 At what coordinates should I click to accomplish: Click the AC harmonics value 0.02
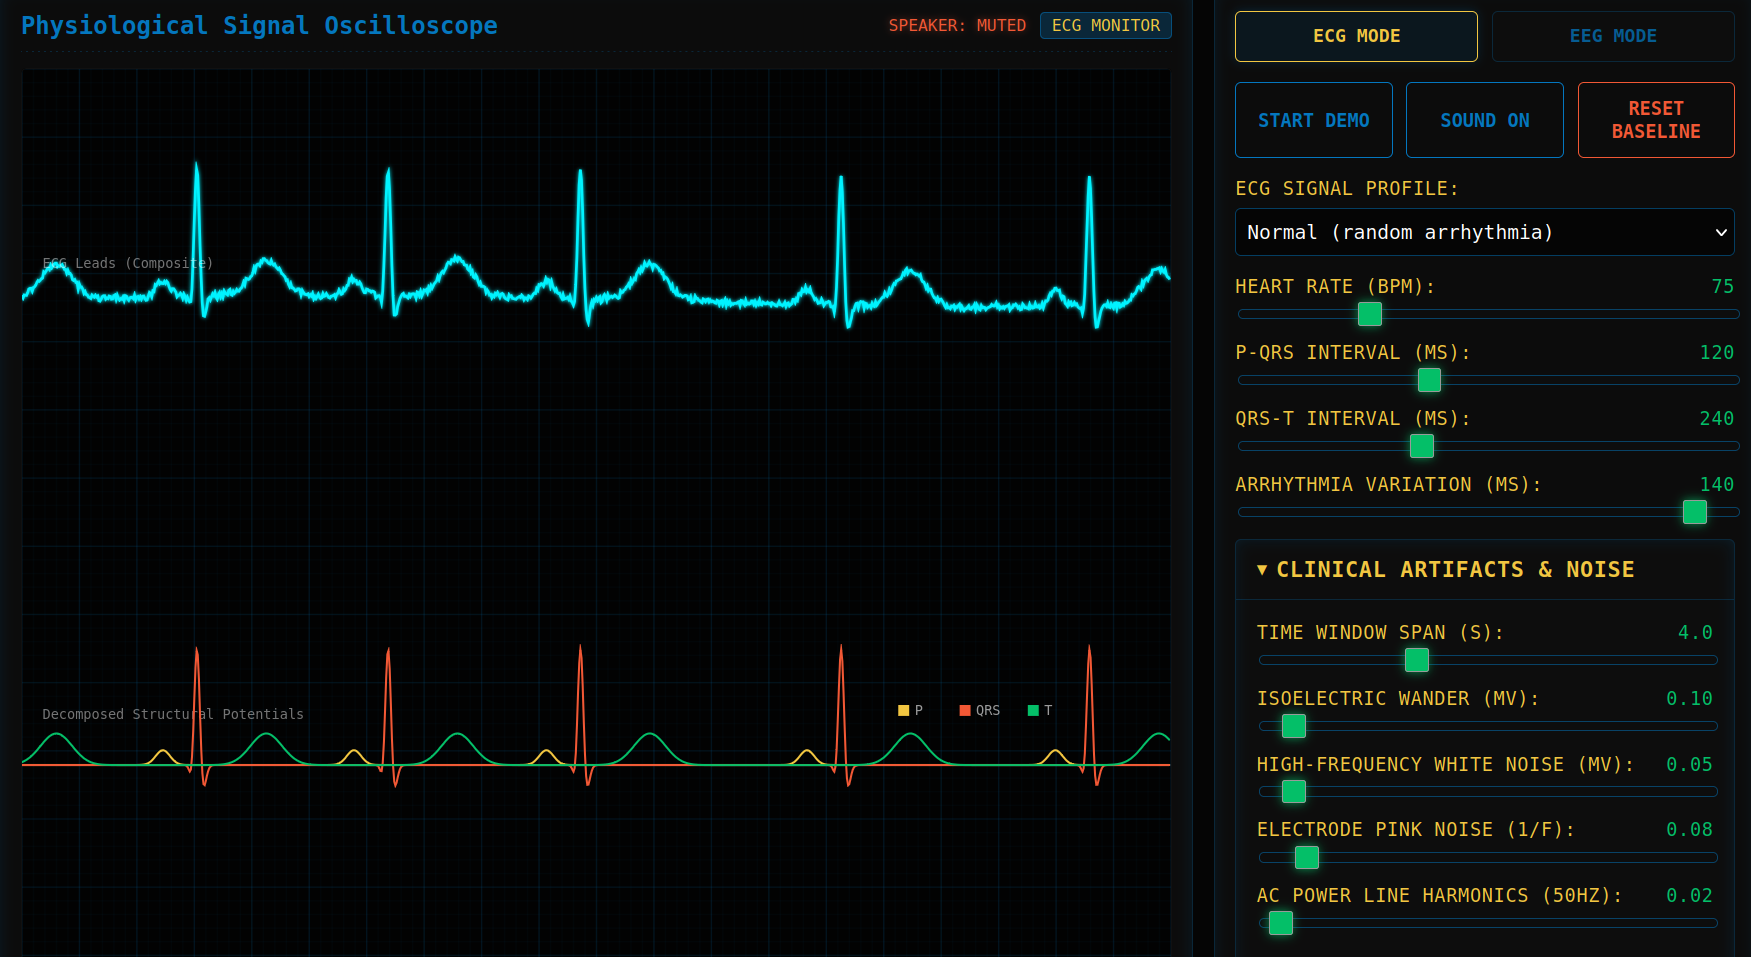tap(1689, 896)
